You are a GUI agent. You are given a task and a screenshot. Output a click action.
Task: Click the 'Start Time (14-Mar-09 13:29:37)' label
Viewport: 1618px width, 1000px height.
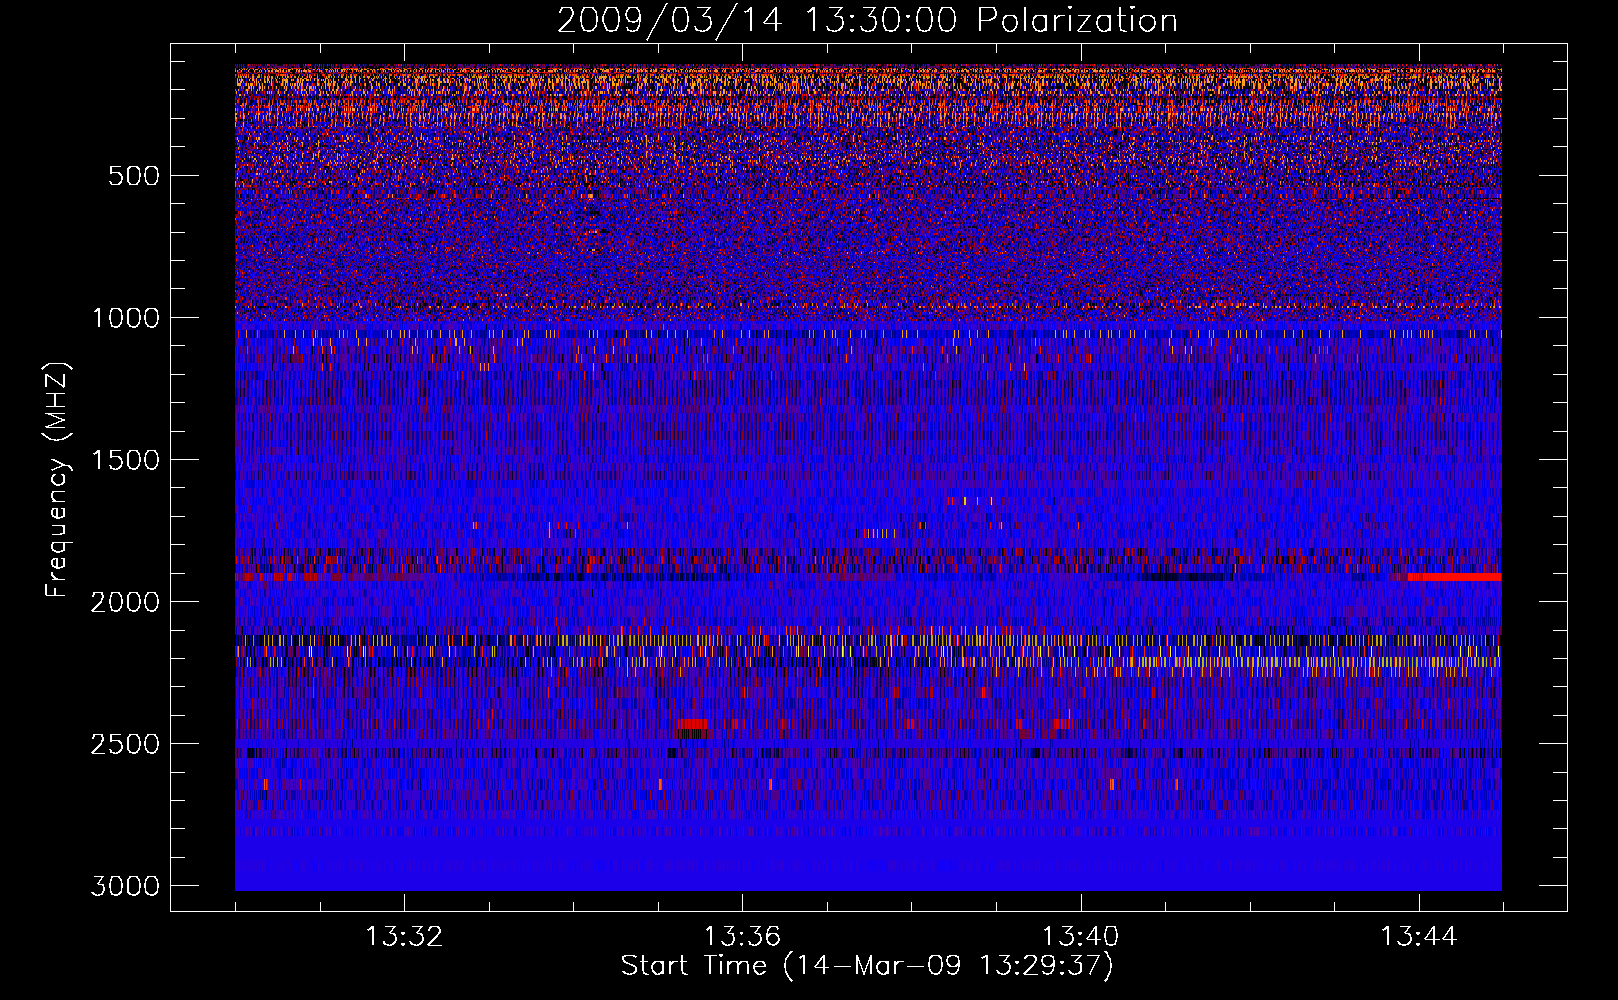pos(867,967)
